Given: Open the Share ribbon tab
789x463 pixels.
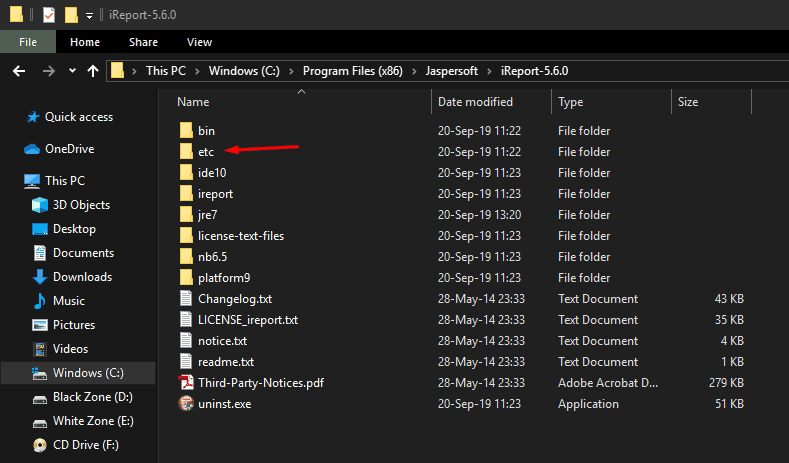Looking at the screenshot, I should (143, 42).
